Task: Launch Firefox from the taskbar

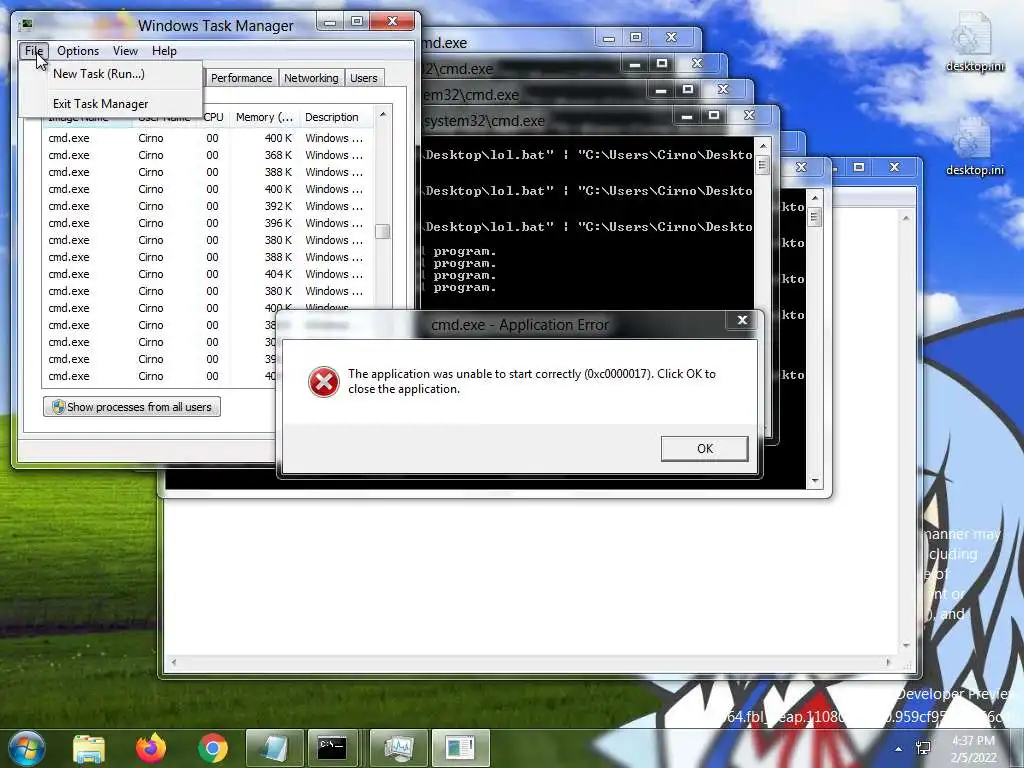Action: tap(151, 748)
